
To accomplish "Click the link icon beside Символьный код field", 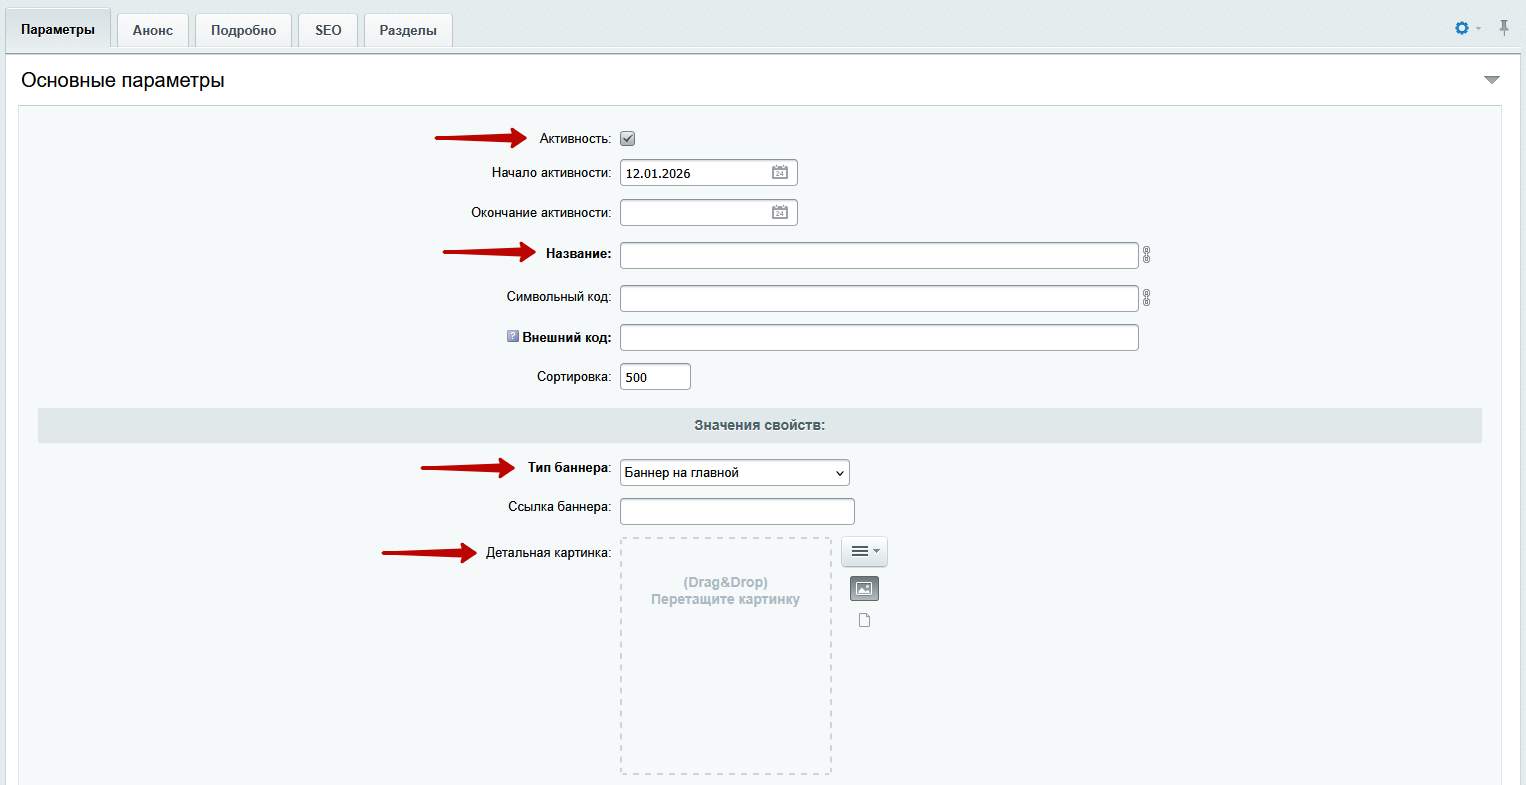I will tap(1146, 298).
